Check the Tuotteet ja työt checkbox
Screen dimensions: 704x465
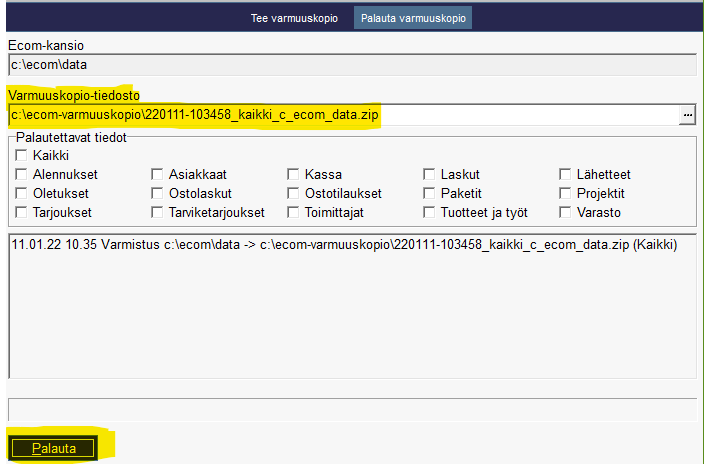coord(429,212)
